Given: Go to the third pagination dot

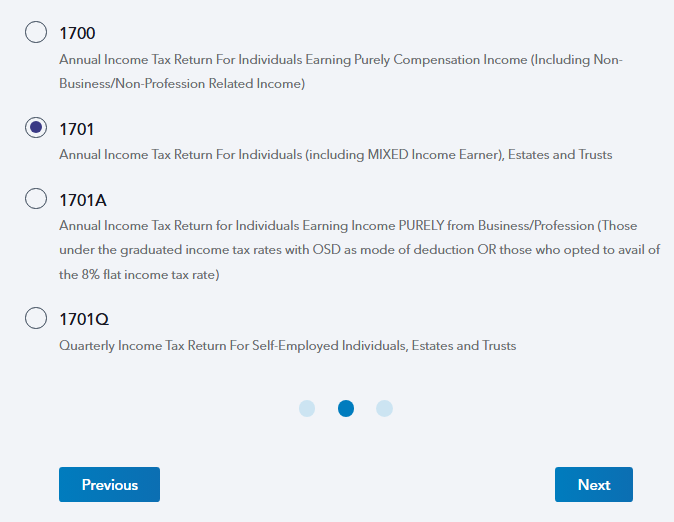Looking at the screenshot, I should click(384, 408).
